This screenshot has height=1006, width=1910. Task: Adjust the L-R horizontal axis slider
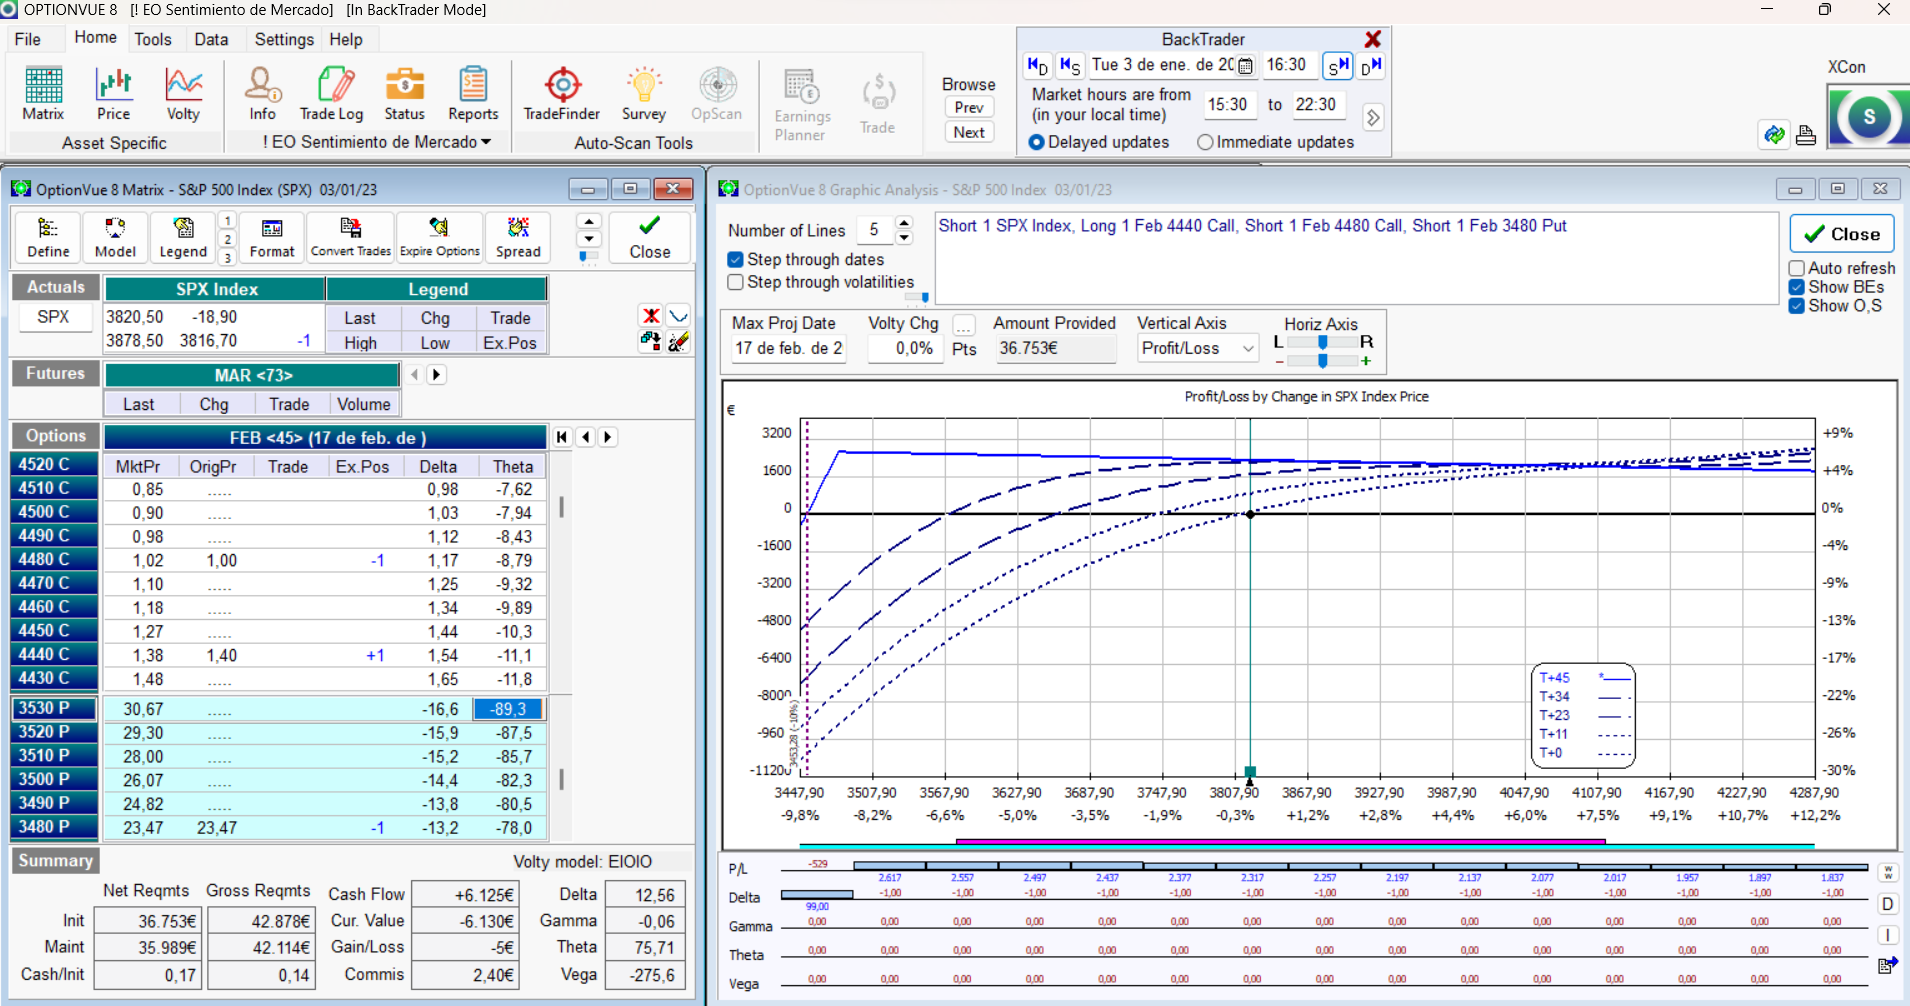pyautogui.click(x=1322, y=342)
